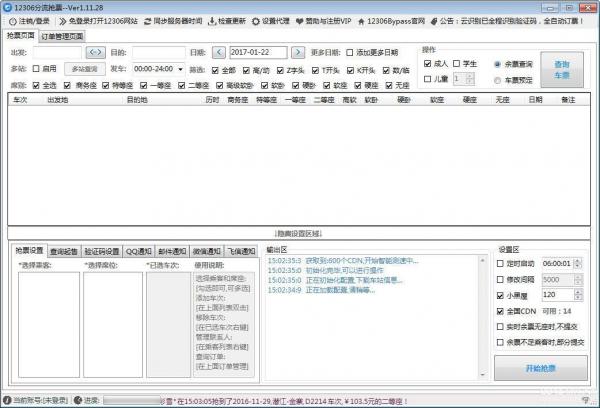
Task: Click the 选择乘客 list box
Action: pyautogui.click(x=49, y=325)
